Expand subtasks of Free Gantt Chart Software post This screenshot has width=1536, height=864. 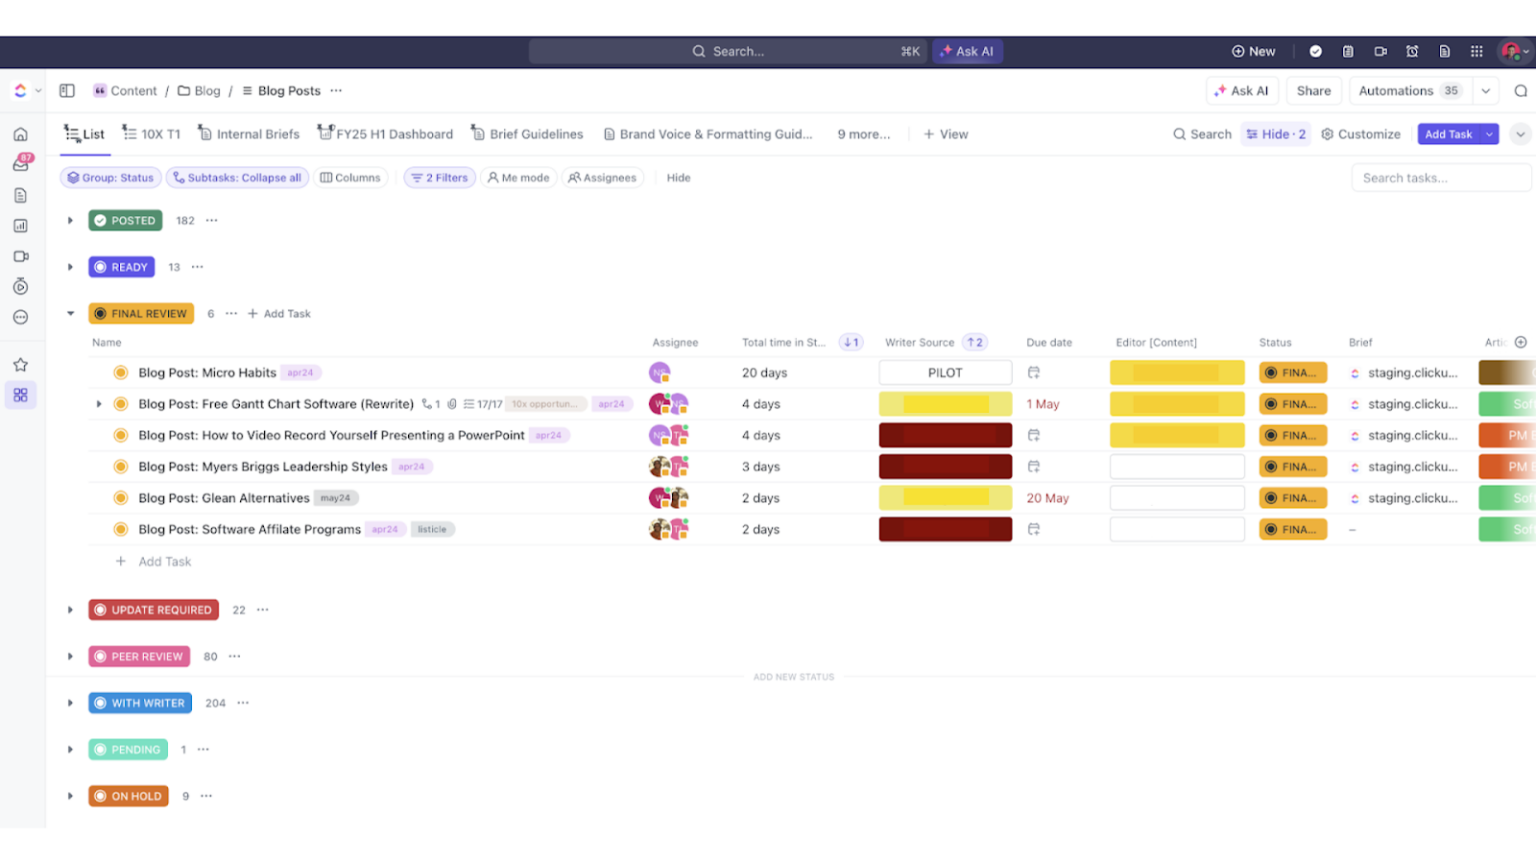[x=98, y=404]
